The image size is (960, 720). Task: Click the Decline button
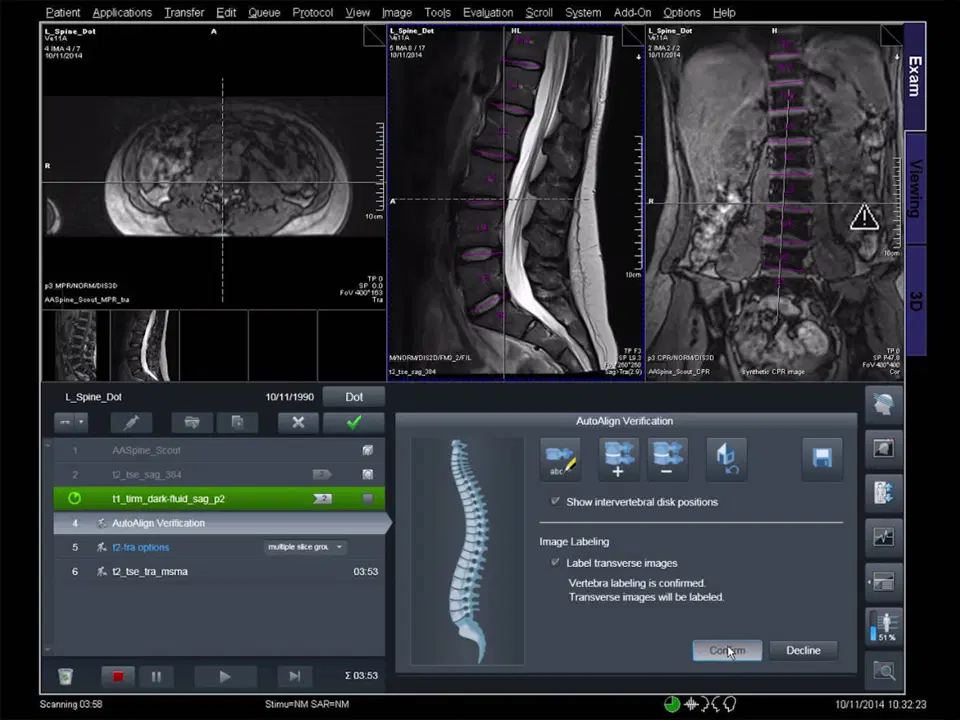click(803, 650)
